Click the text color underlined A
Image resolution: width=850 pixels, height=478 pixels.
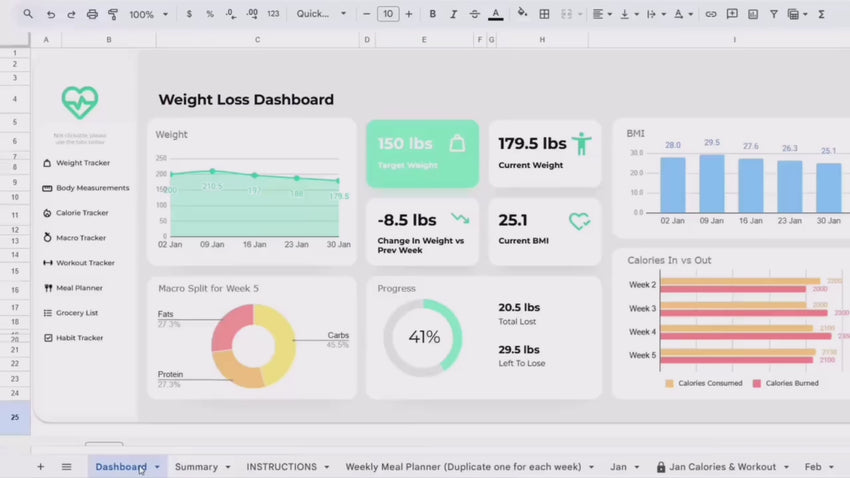tap(495, 14)
